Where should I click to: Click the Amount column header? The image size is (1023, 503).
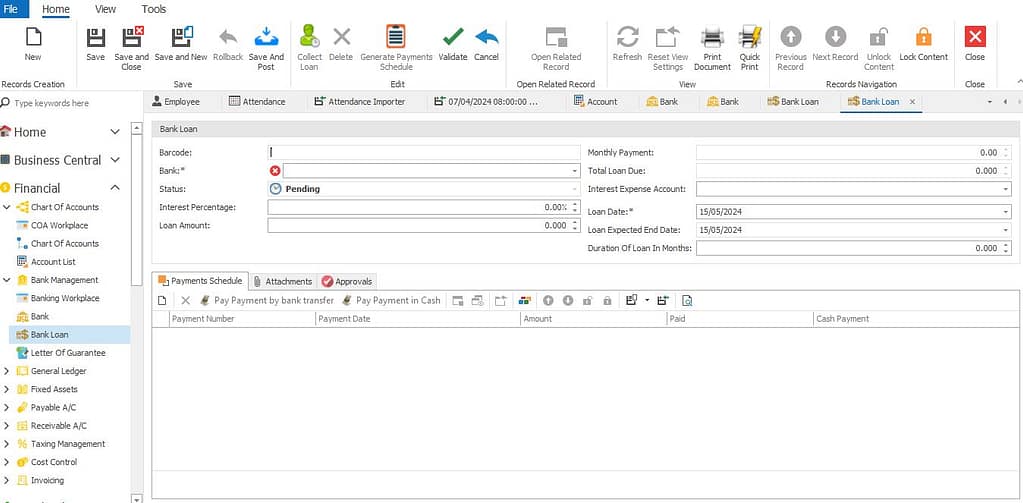point(594,319)
